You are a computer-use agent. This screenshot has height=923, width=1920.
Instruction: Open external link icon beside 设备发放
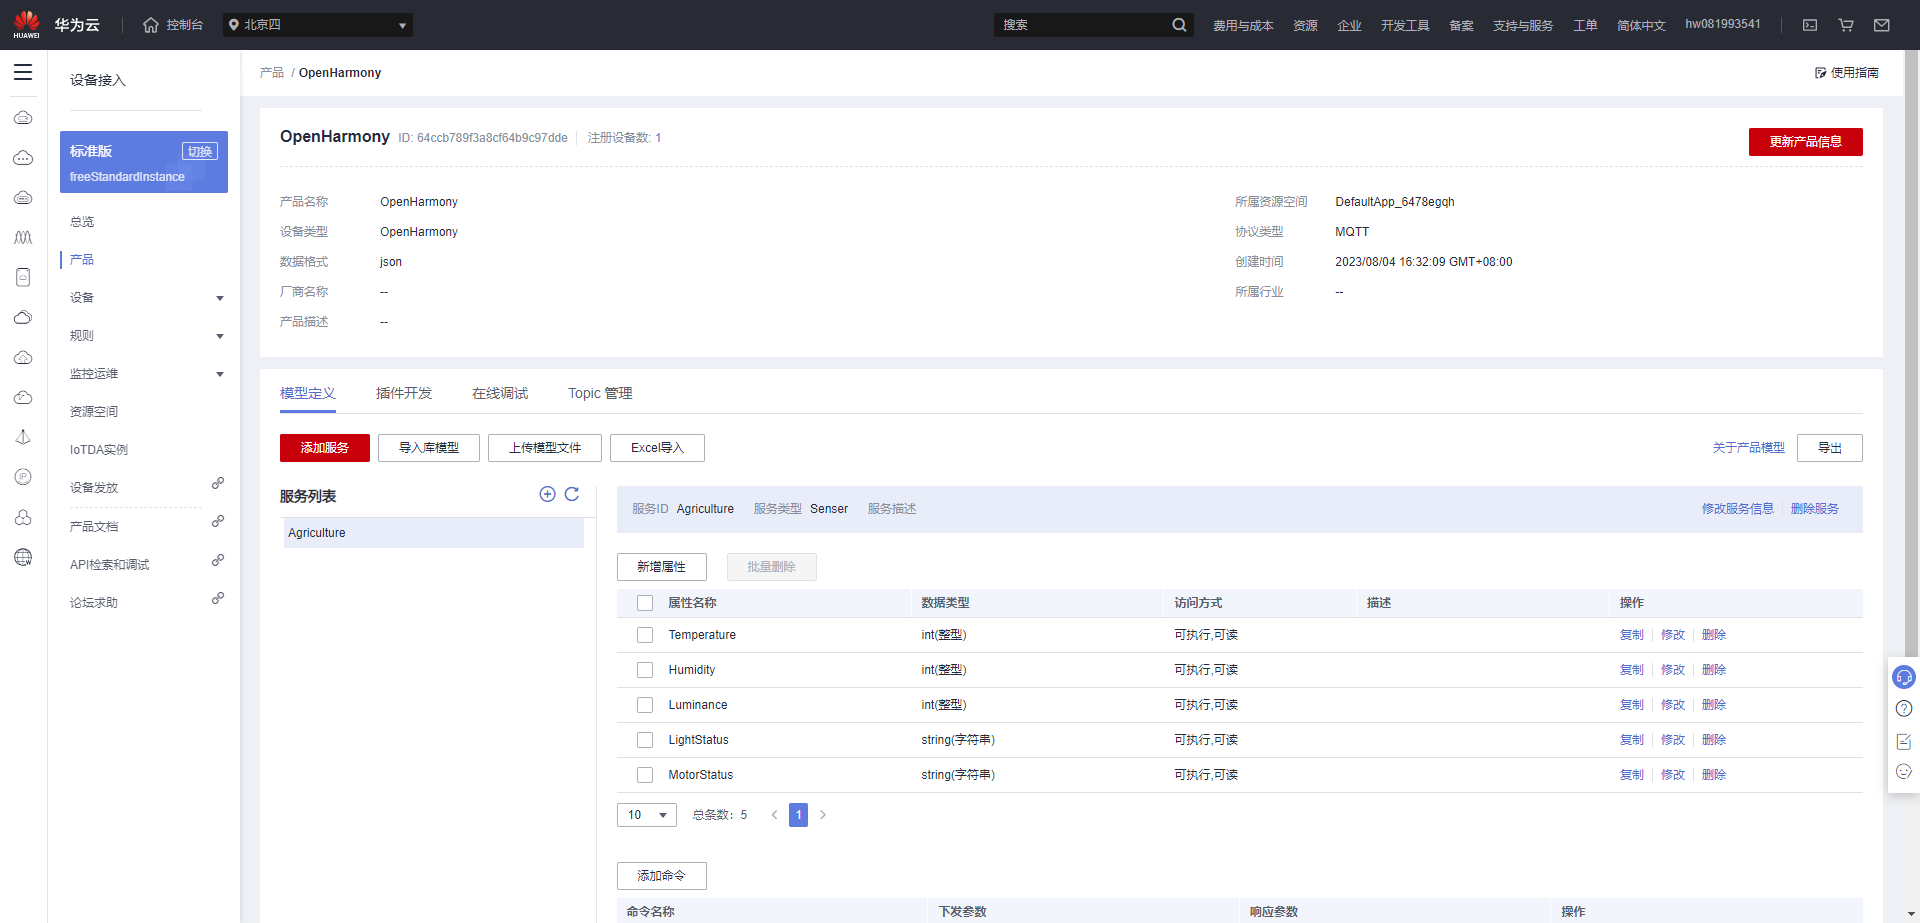218,483
